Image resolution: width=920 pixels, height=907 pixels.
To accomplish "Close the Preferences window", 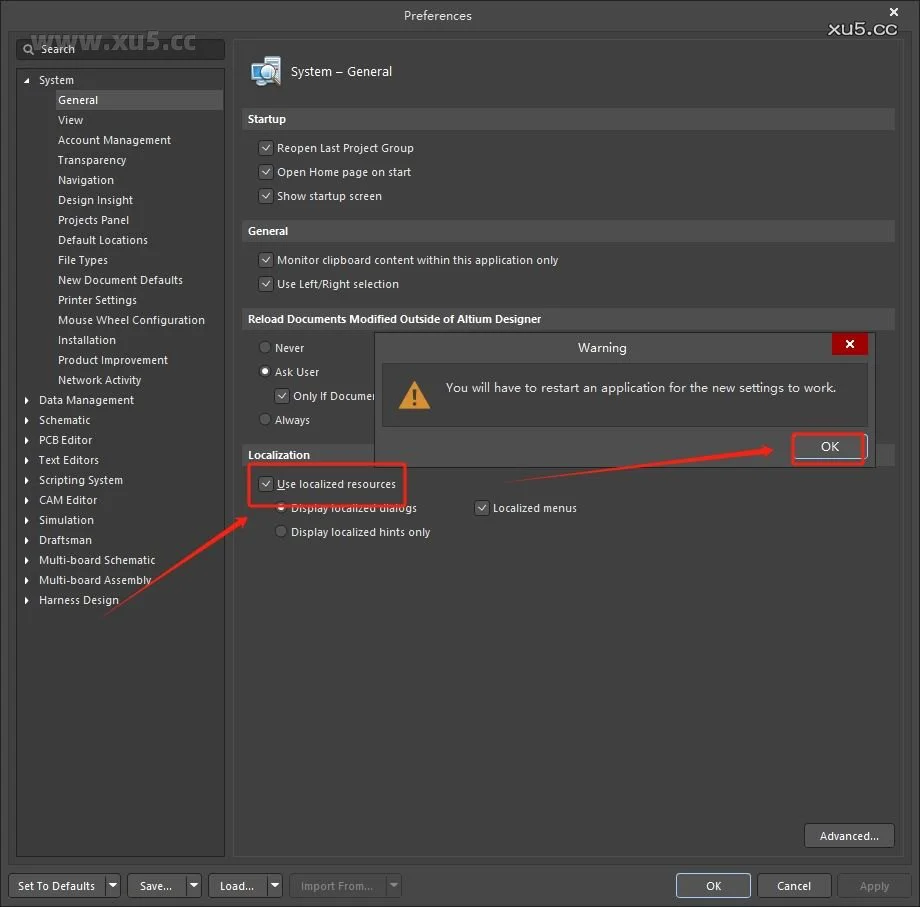I will pos(893,12).
